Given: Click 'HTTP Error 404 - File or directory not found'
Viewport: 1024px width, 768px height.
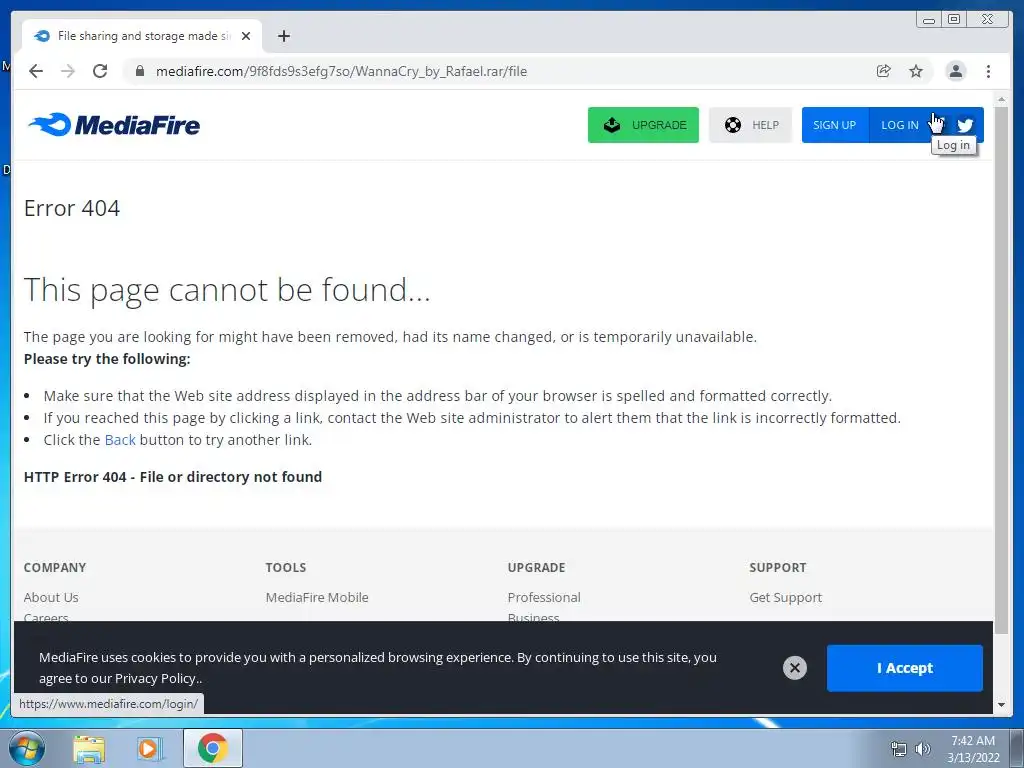Looking at the screenshot, I should pyautogui.click(x=173, y=477).
